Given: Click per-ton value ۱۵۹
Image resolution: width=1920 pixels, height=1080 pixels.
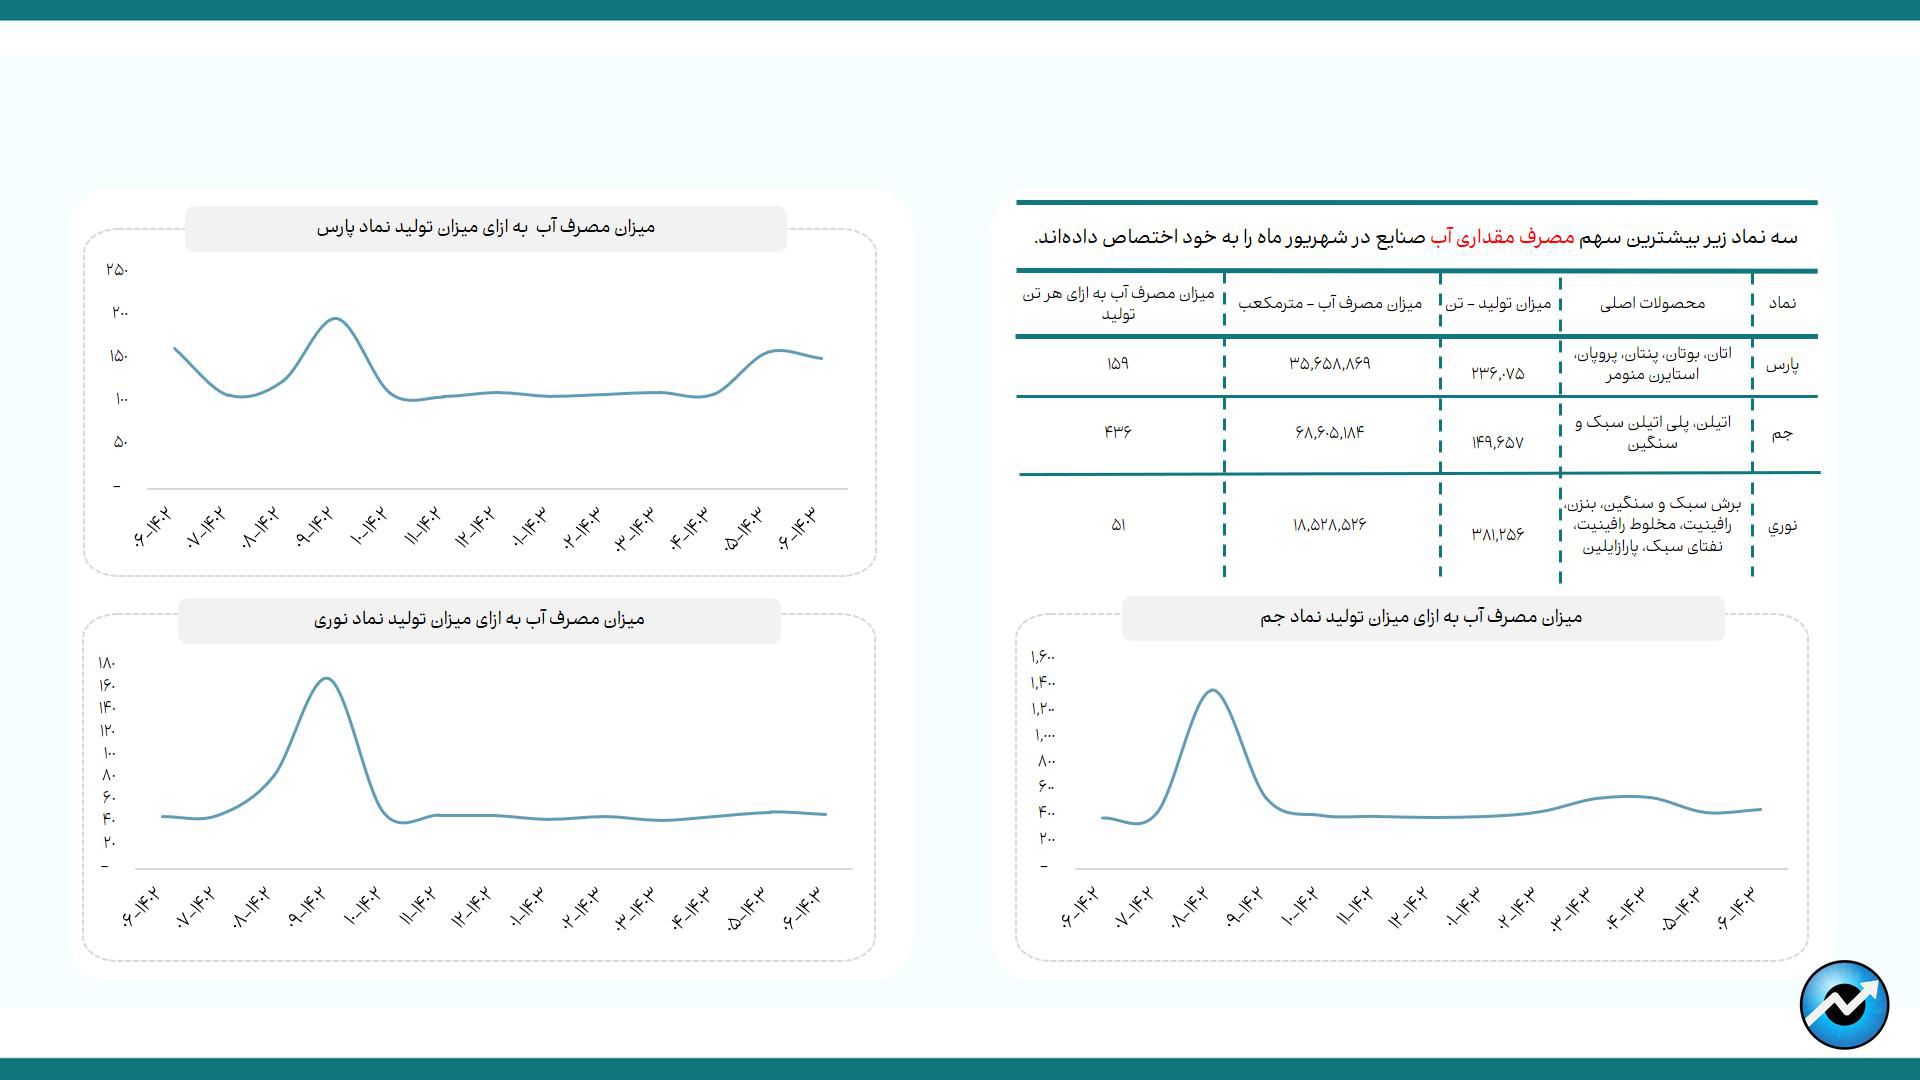Looking at the screenshot, I should [1118, 363].
